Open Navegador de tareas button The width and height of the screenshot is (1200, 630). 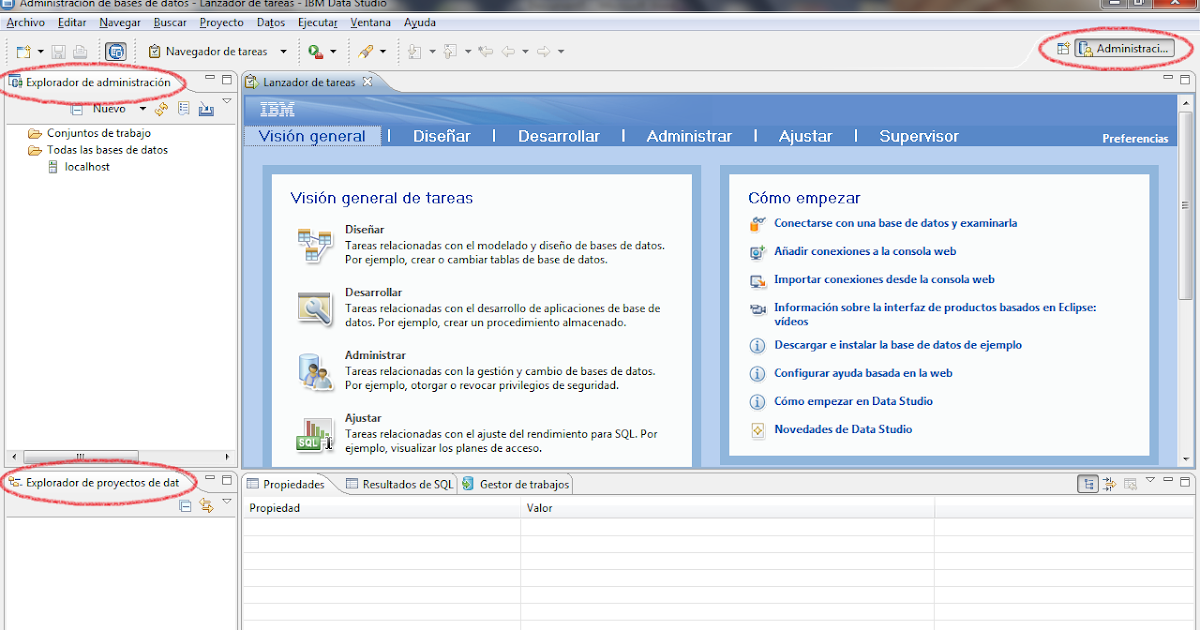[x=208, y=51]
